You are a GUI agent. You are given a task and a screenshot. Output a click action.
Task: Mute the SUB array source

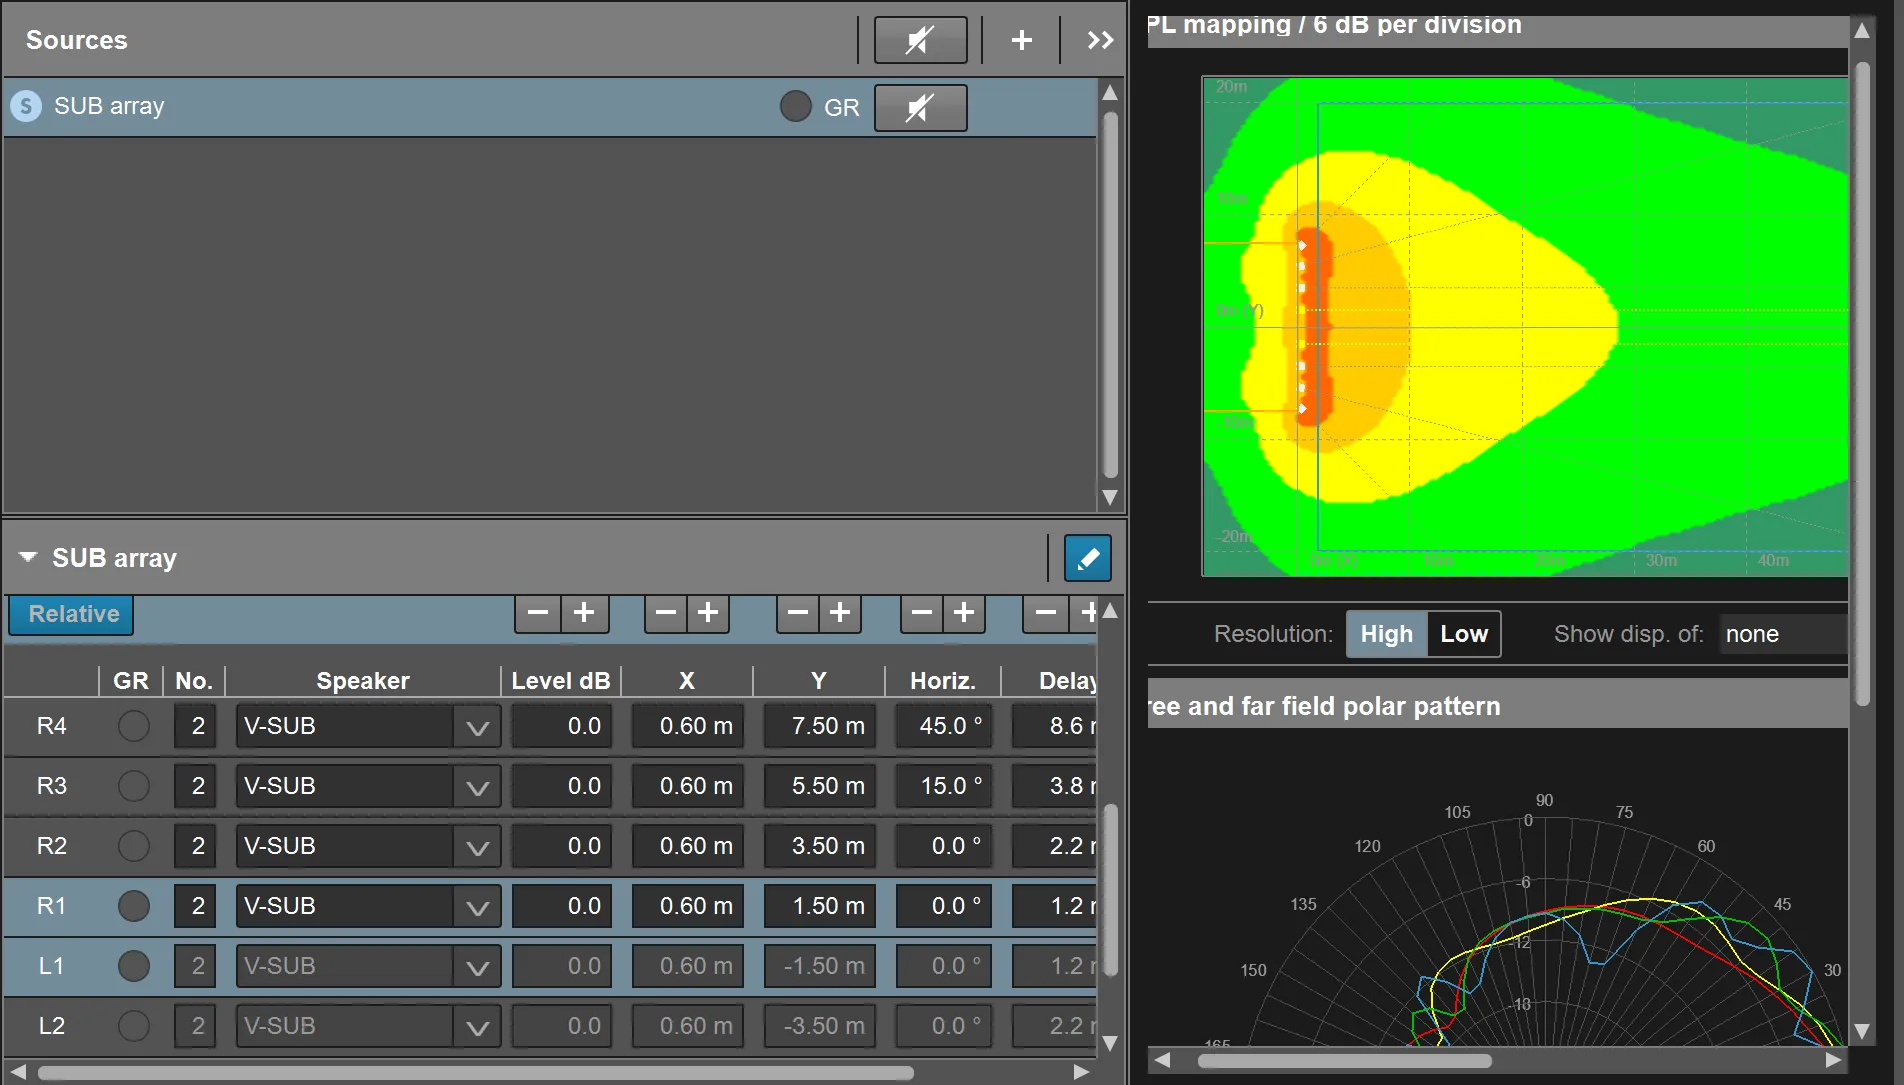(x=920, y=107)
